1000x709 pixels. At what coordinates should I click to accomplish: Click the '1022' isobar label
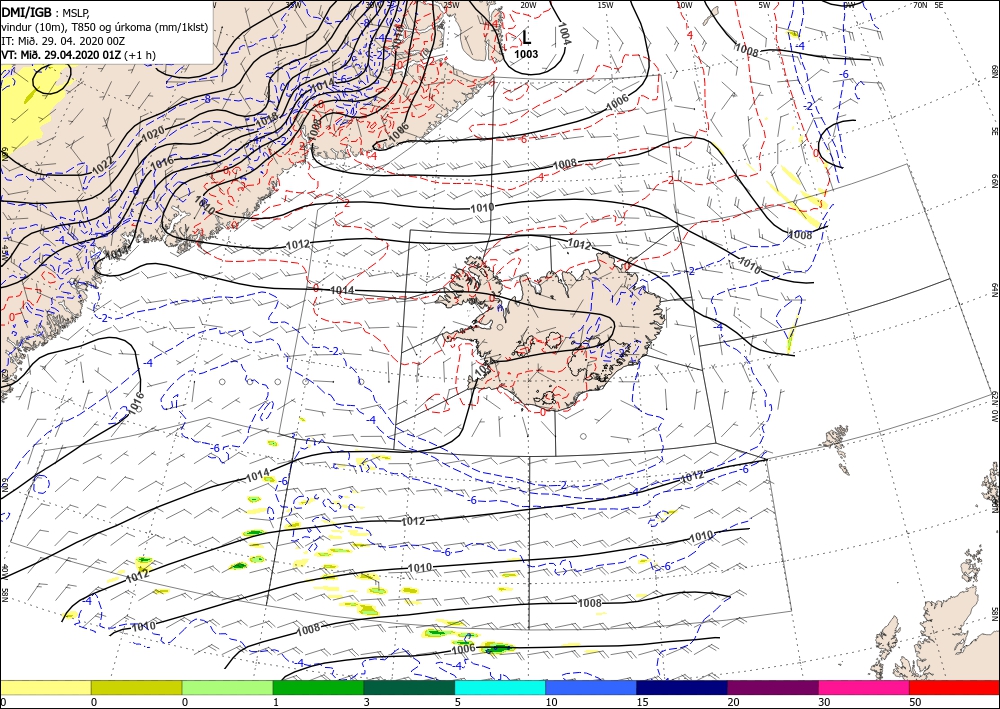click(102, 165)
